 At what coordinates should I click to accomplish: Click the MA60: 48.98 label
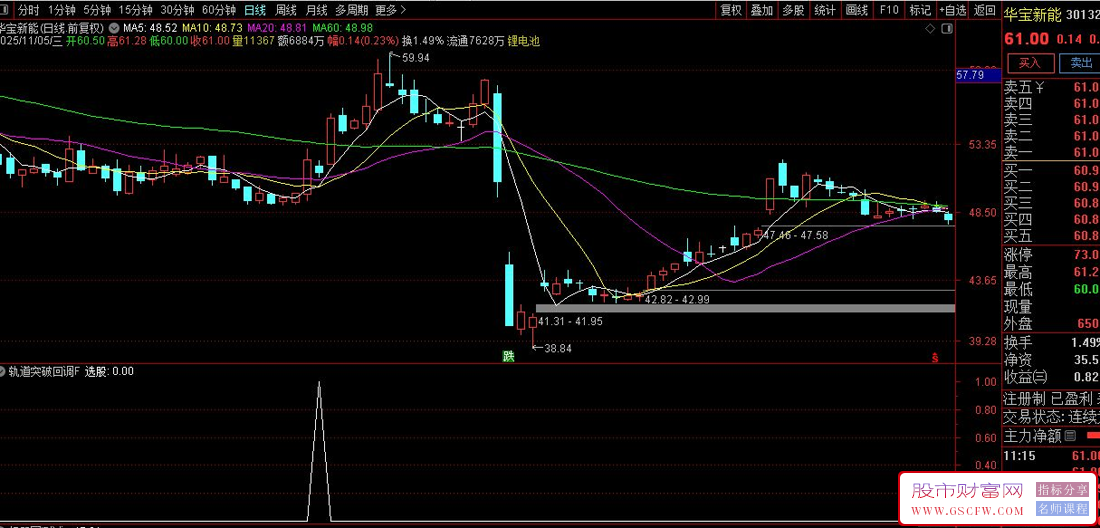click(x=343, y=28)
